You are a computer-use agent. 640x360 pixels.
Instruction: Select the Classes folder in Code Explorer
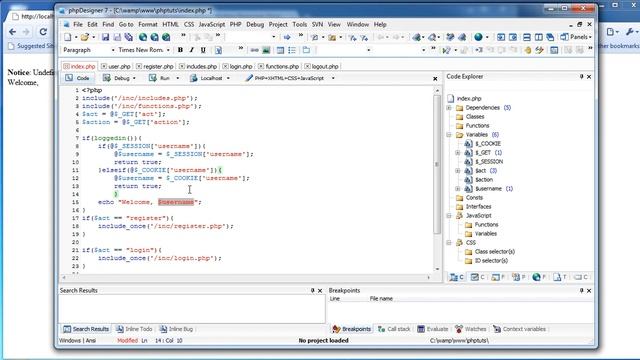pyautogui.click(x=475, y=117)
